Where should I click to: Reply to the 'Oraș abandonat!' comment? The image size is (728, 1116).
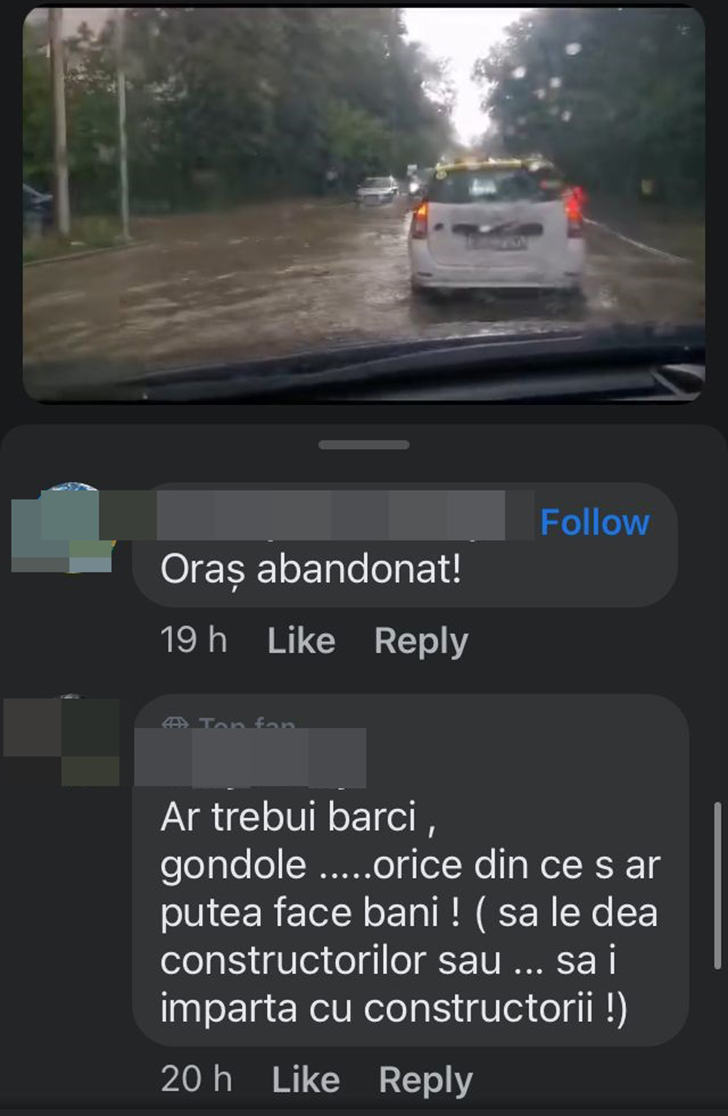[421, 641]
